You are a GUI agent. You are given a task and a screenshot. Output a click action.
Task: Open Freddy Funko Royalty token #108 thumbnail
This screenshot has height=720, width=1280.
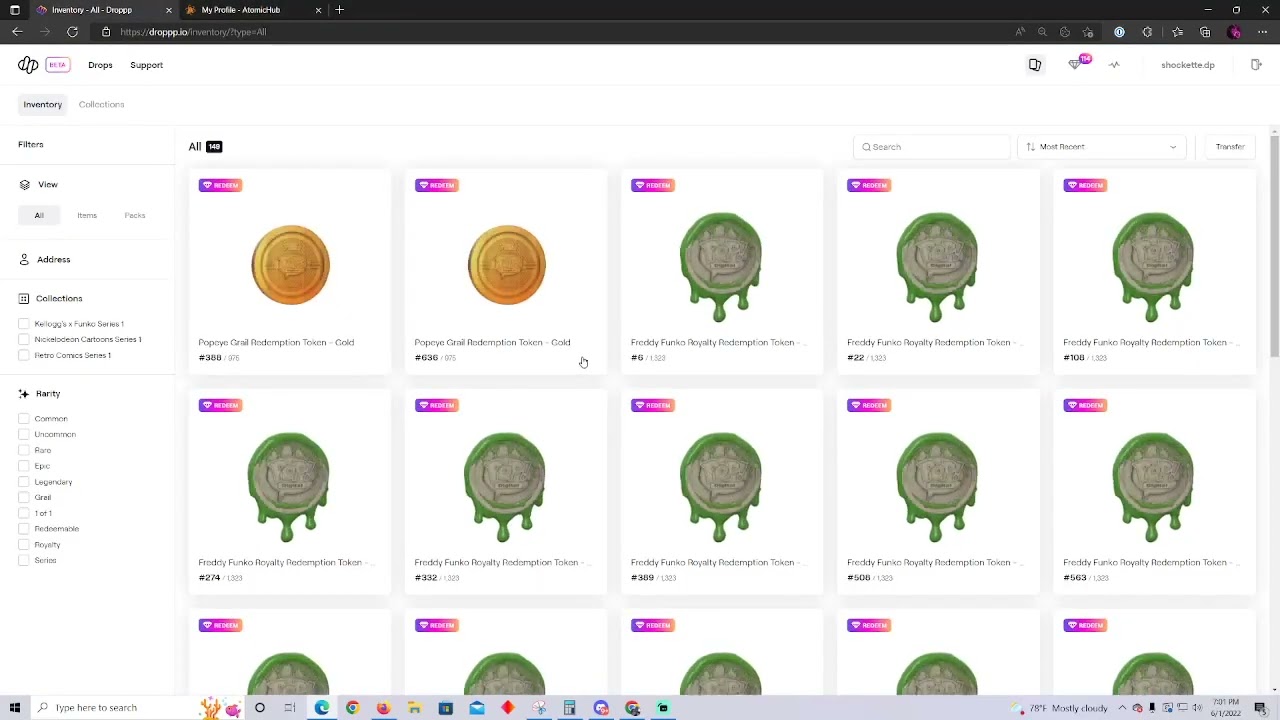pos(1153,267)
